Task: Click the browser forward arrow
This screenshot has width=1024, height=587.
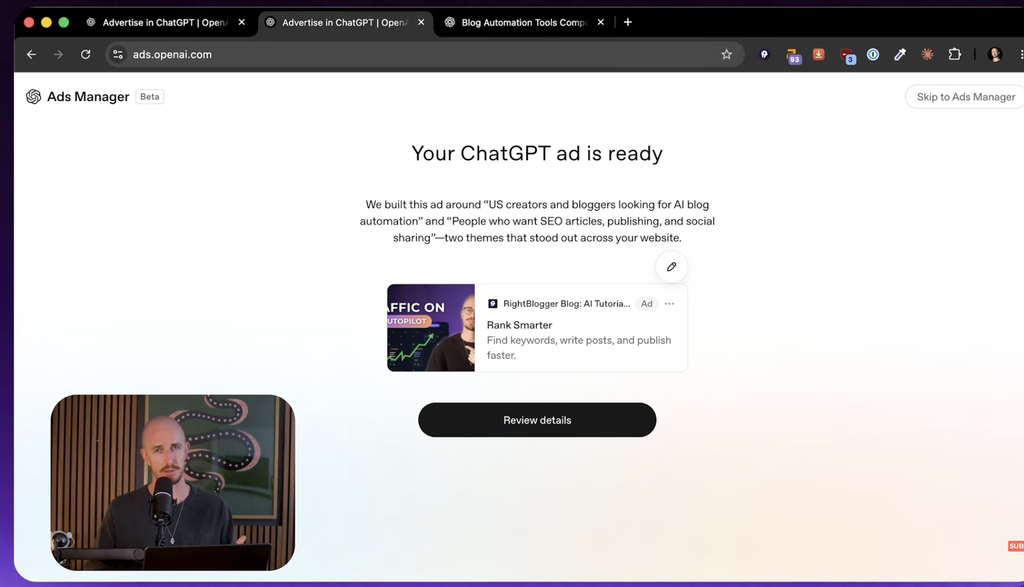Action: pyautogui.click(x=58, y=55)
